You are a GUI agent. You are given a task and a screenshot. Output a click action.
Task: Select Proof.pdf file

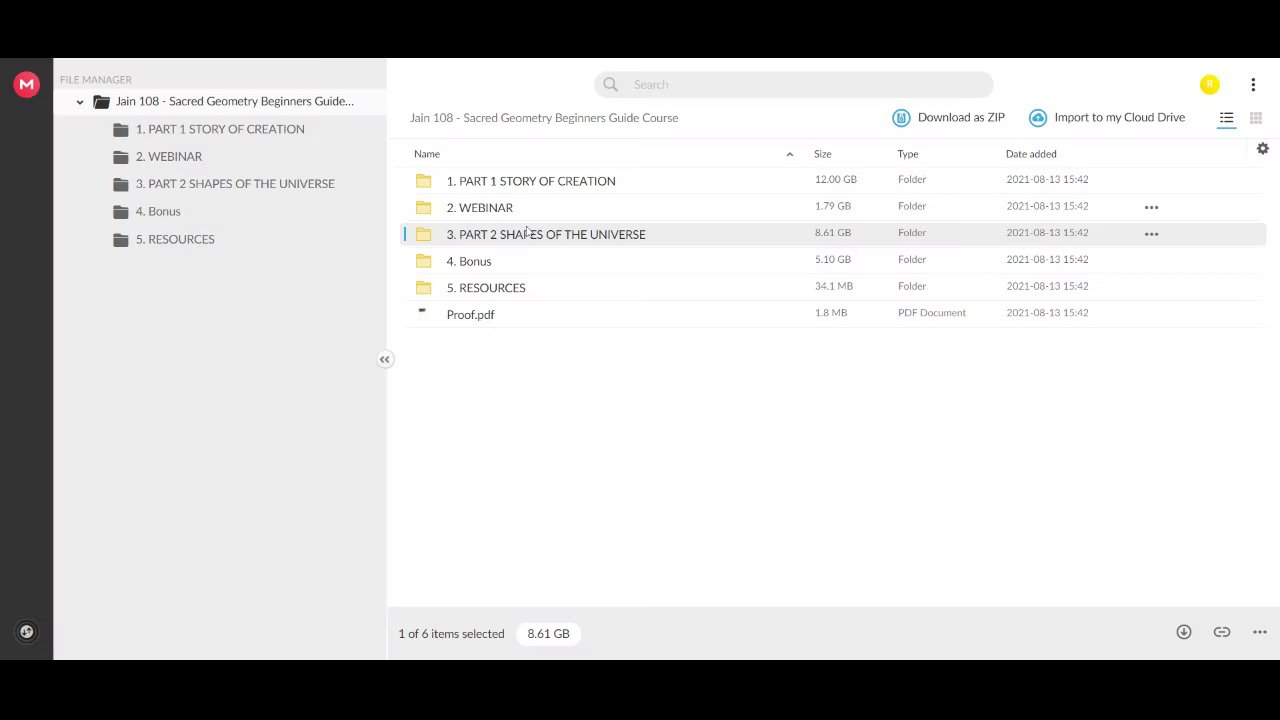(x=834, y=314)
